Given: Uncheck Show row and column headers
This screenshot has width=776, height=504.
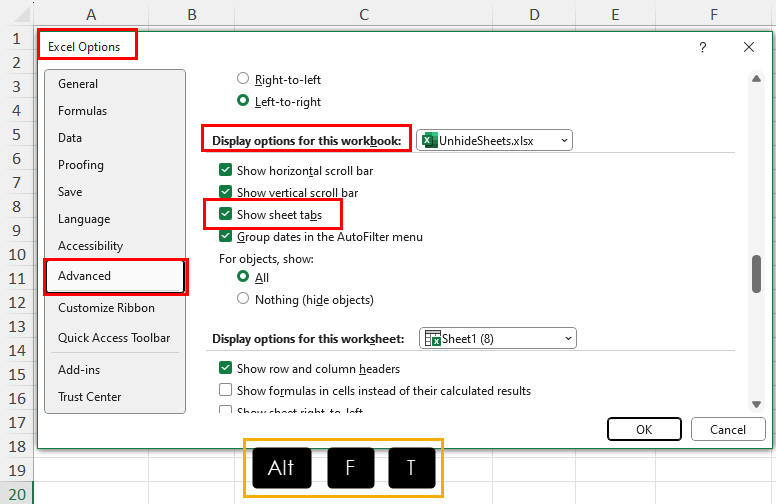Looking at the screenshot, I should [225, 368].
